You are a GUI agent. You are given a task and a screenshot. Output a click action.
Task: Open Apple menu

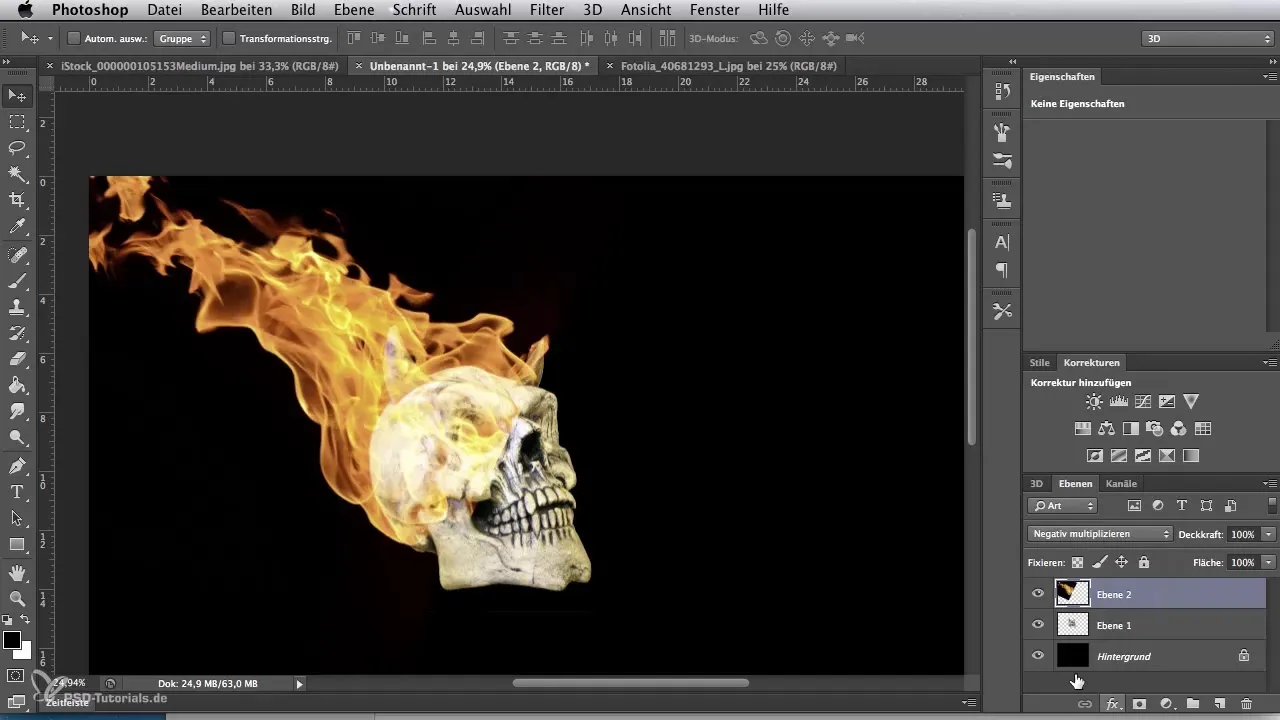pyautogui.click(x=24, y=10)
